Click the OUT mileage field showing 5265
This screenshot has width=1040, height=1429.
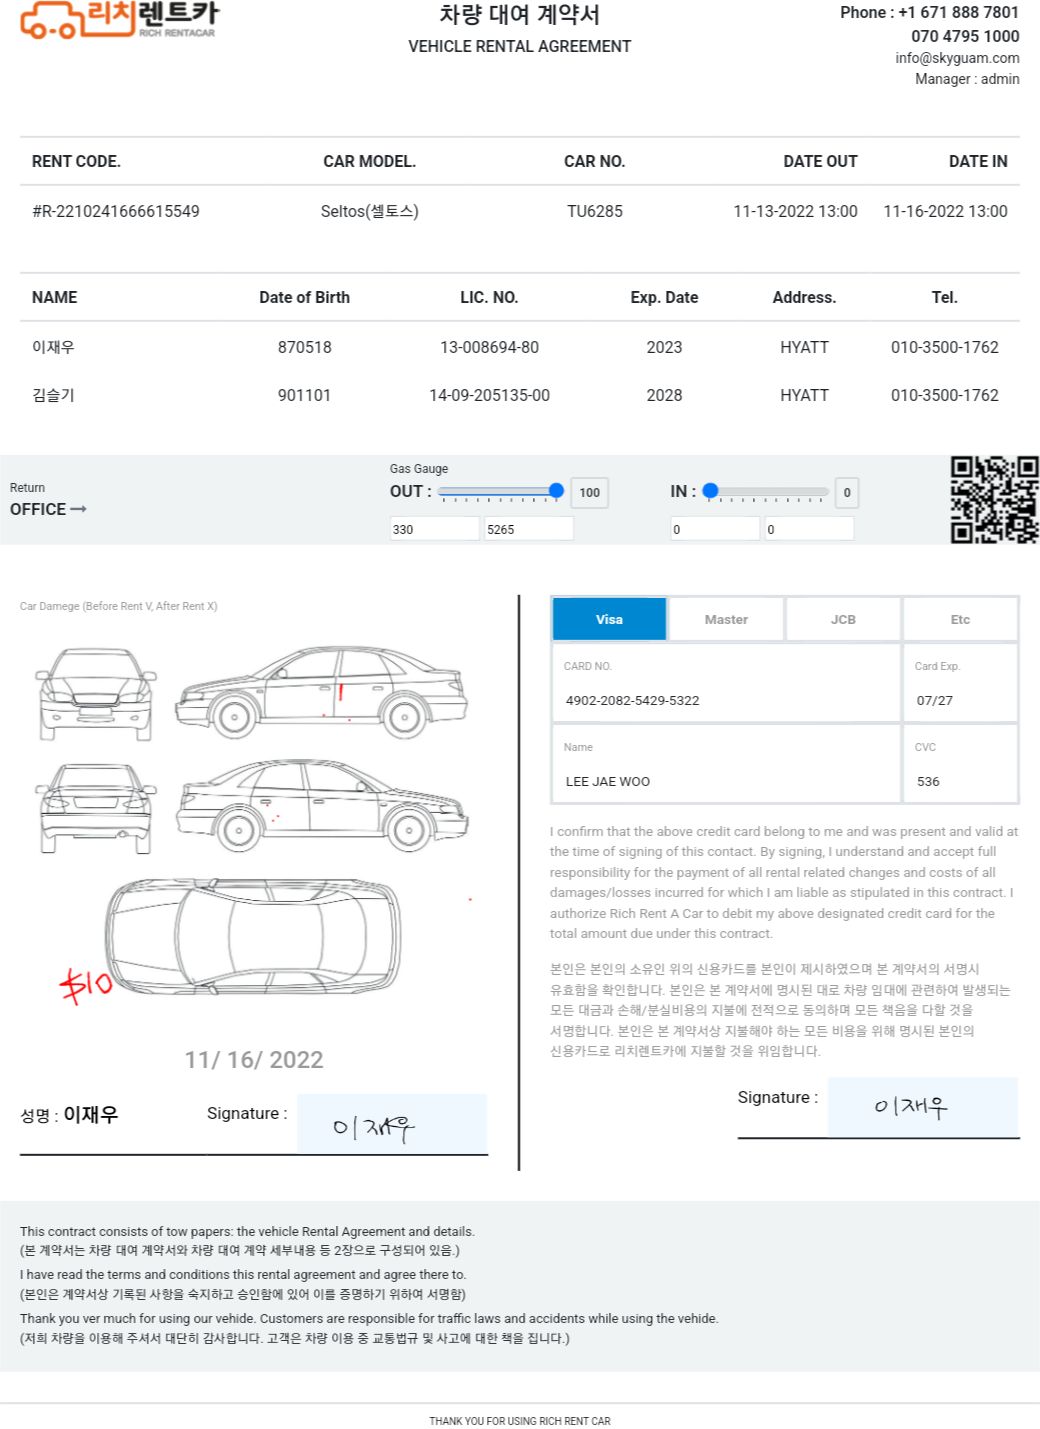[x=529, y=529]
